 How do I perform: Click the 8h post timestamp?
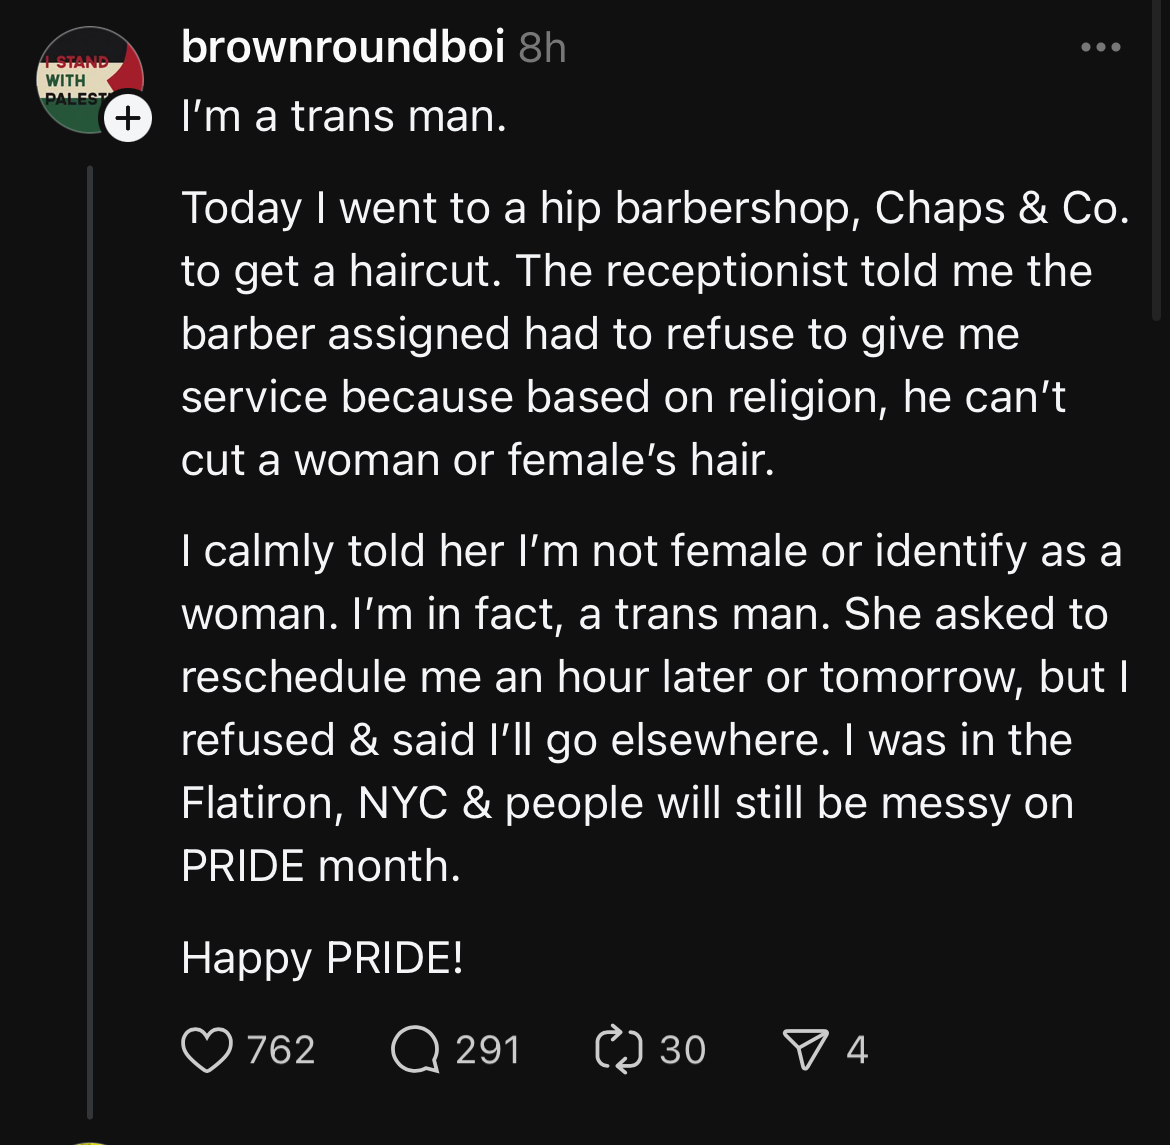pos(542,48)
